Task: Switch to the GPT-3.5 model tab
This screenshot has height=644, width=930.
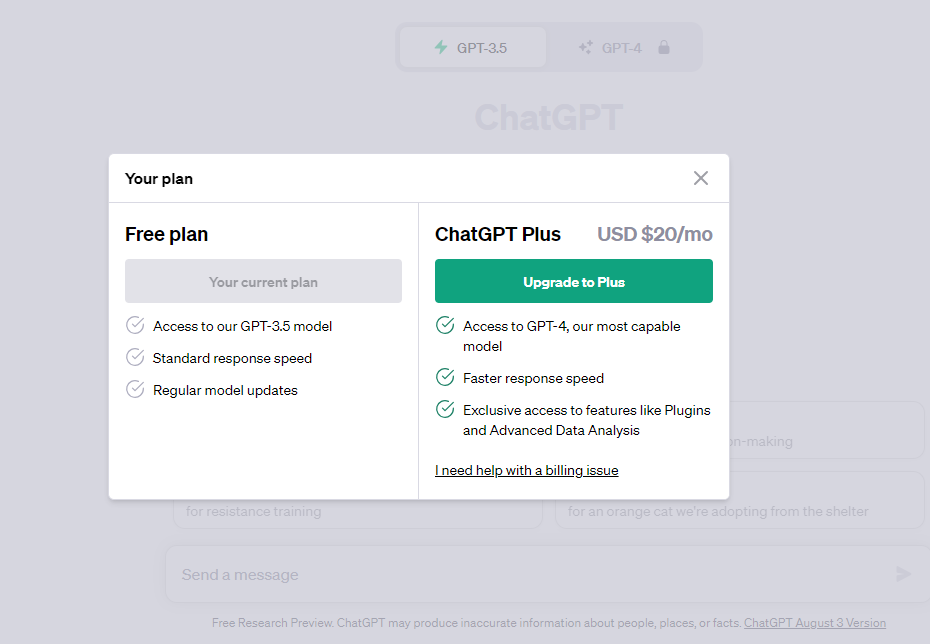Action: point(473,47)
